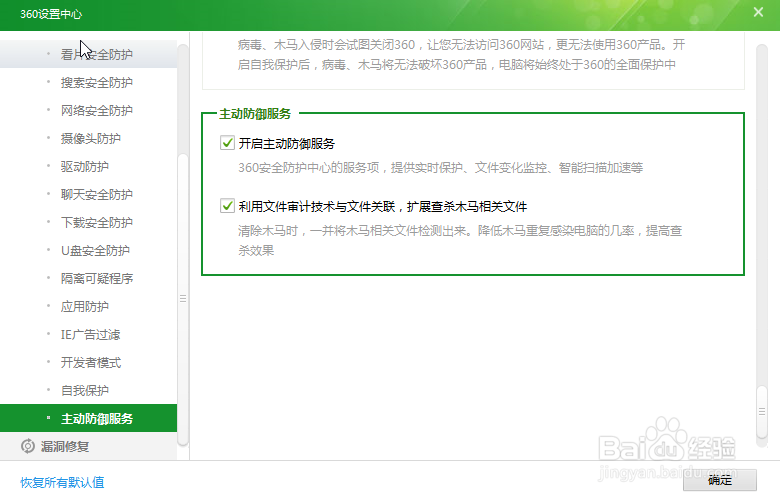Uncheck 开启主动防御服务 checkbox

click(227, 143)
